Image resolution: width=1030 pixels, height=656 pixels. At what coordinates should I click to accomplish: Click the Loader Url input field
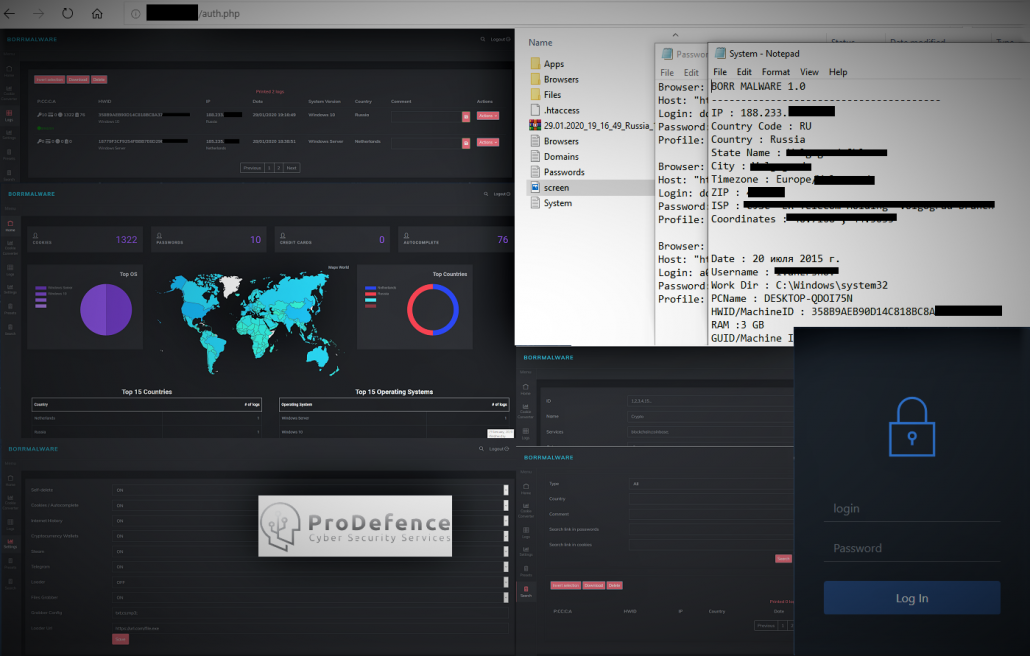coord(311,628)
